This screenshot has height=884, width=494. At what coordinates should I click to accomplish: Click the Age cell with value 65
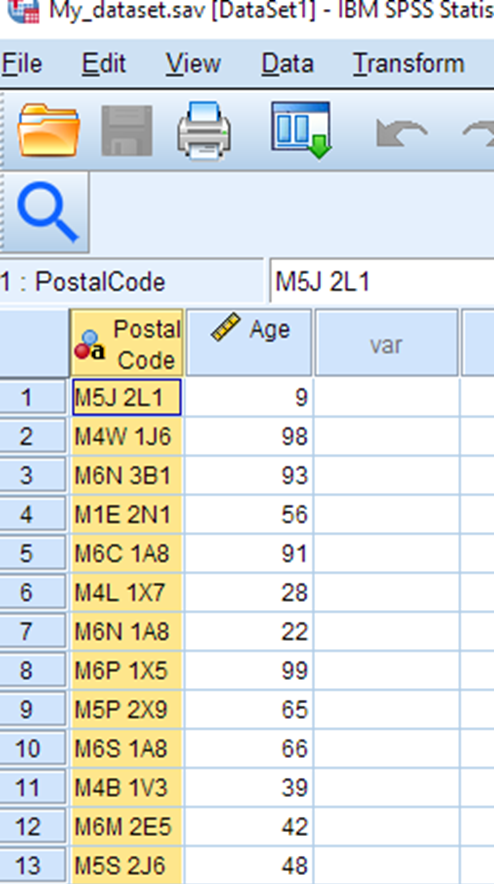tap(249, 709)
